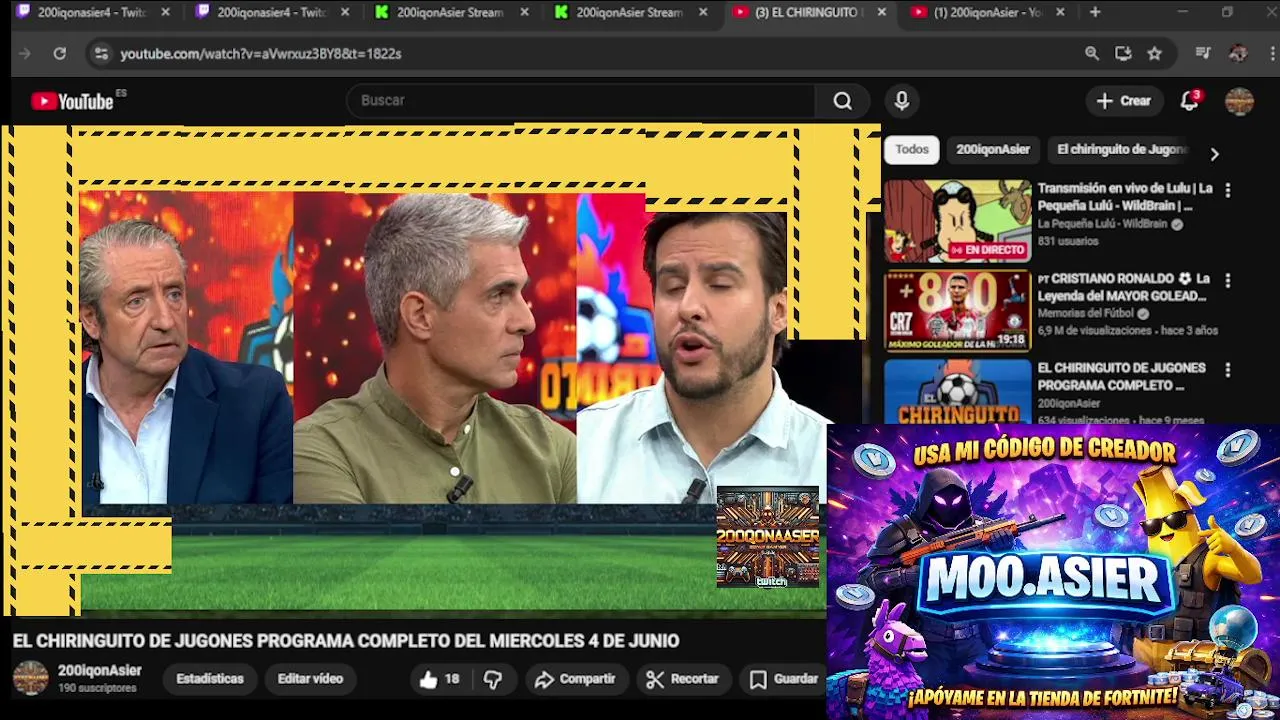Click the Recortar clip button

click(x=683, y=679)
